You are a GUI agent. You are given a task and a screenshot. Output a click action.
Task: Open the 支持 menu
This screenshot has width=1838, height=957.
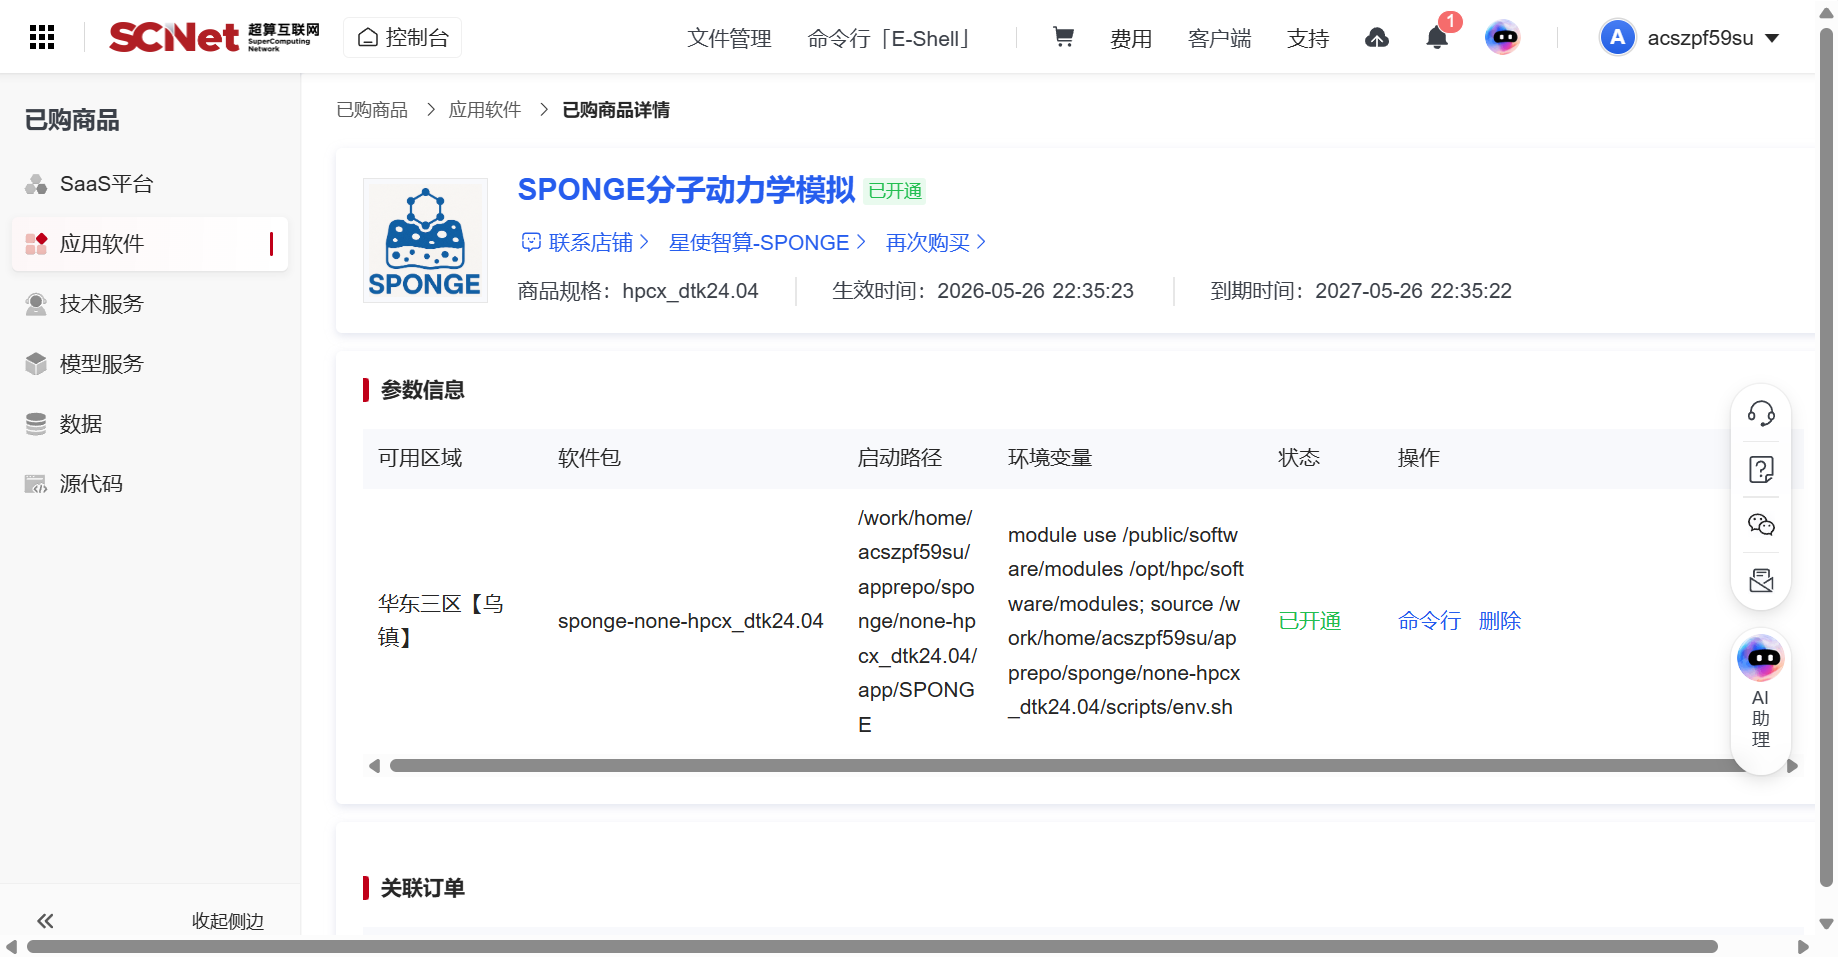(1308, 38)
